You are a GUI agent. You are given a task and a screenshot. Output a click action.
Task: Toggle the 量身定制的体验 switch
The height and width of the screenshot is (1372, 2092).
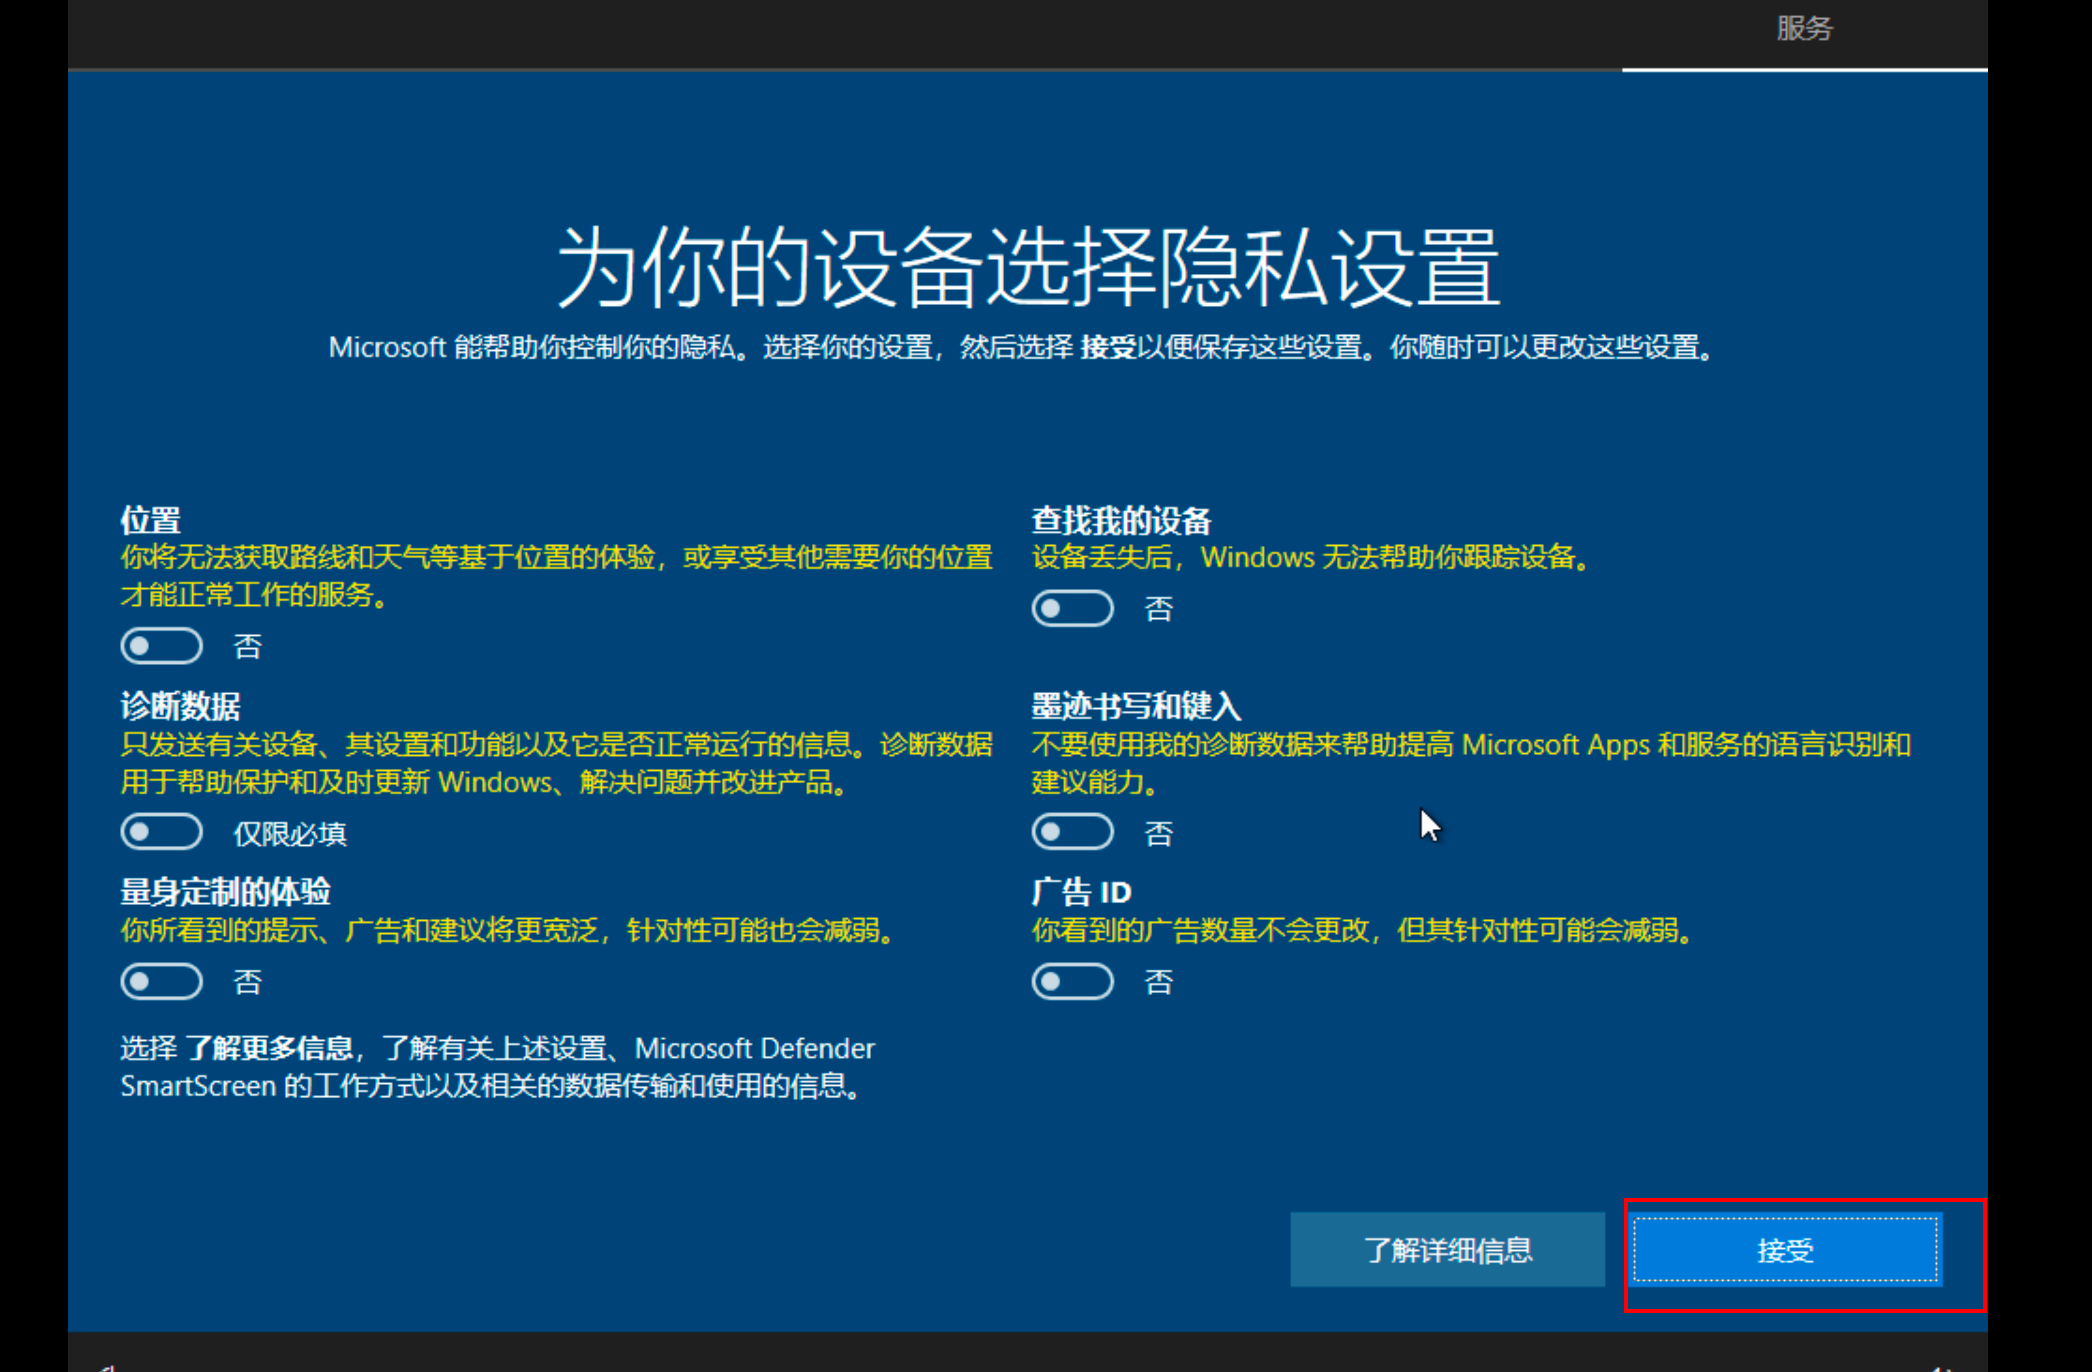(161, 981)
